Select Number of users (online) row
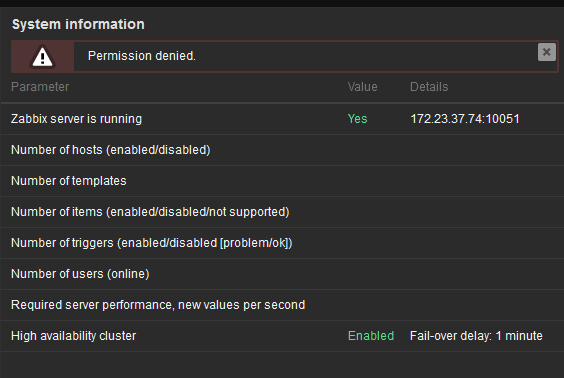The image size is (564, 378). 282,274
